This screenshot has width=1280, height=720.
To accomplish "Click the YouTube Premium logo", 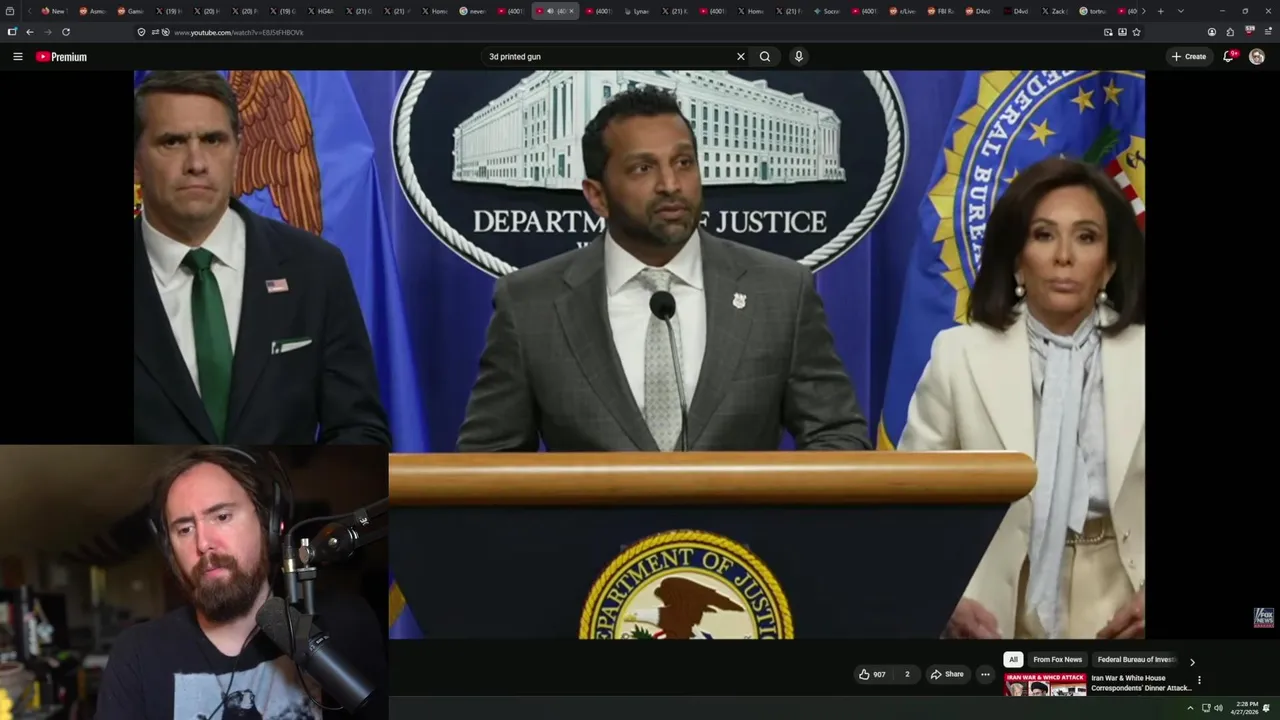I will point(61,57).
